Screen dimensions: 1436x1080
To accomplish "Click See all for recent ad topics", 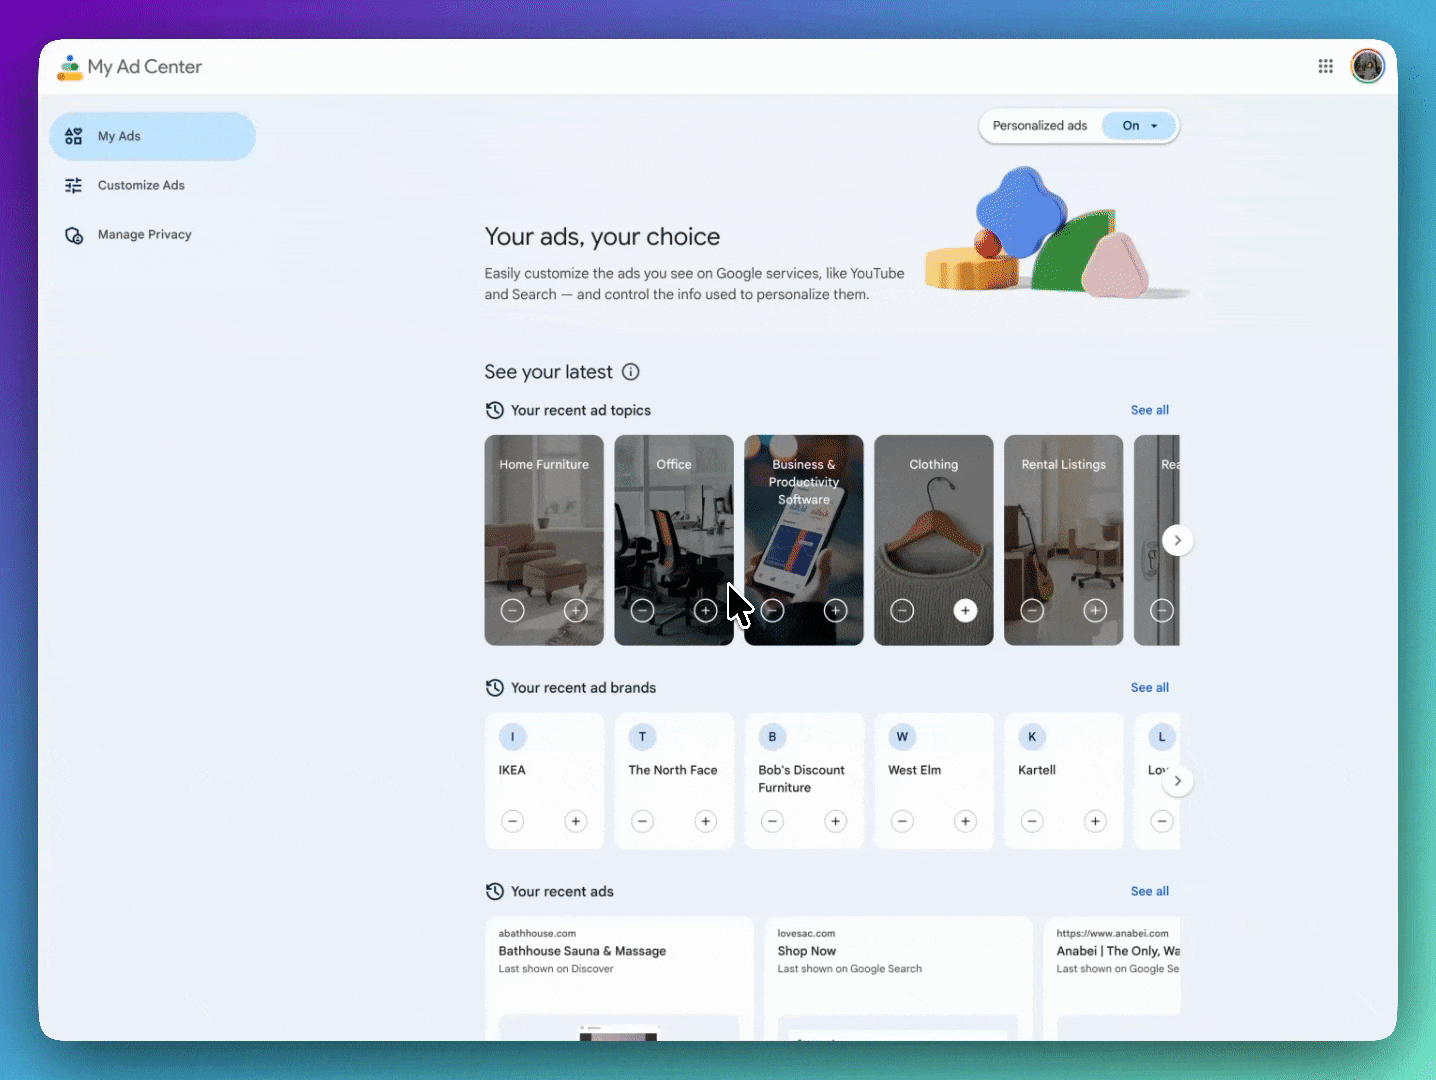I will point(1149,410).
